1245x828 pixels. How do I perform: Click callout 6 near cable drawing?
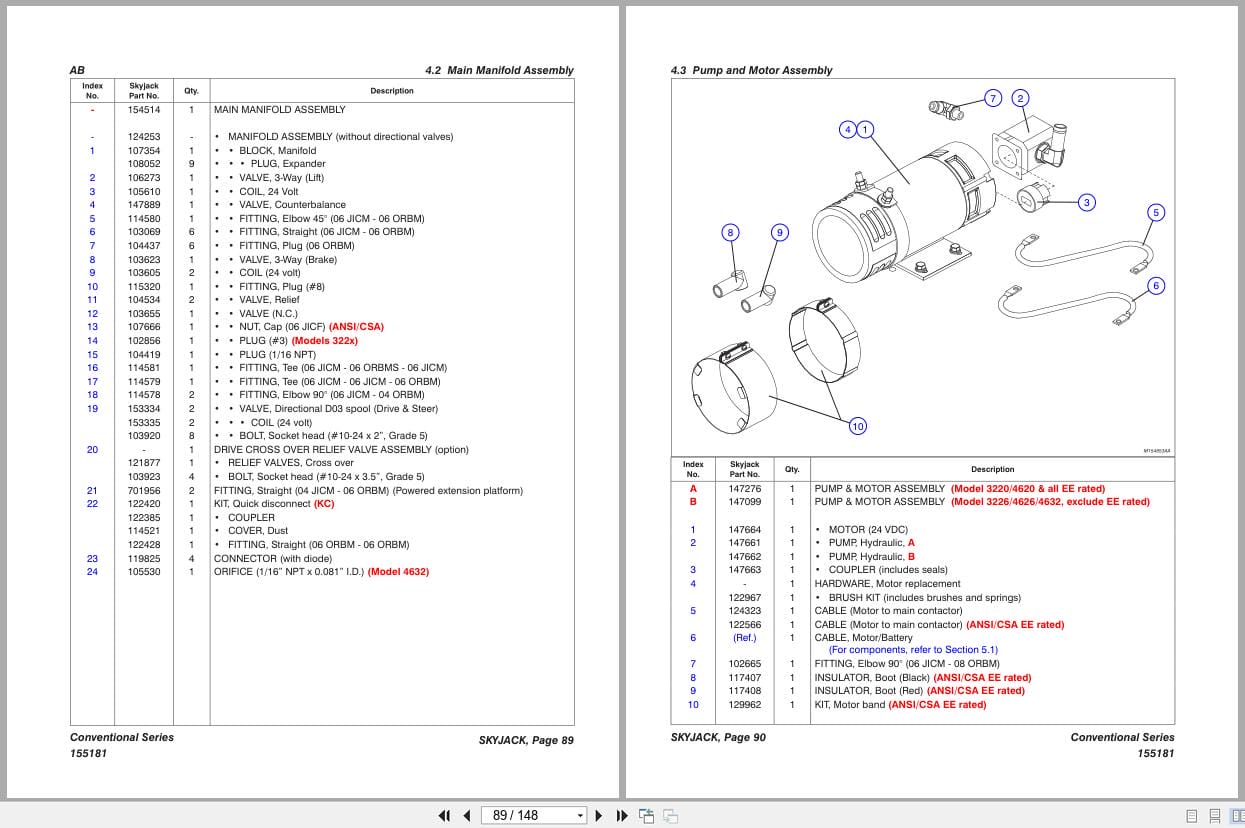click(1156, 285)
